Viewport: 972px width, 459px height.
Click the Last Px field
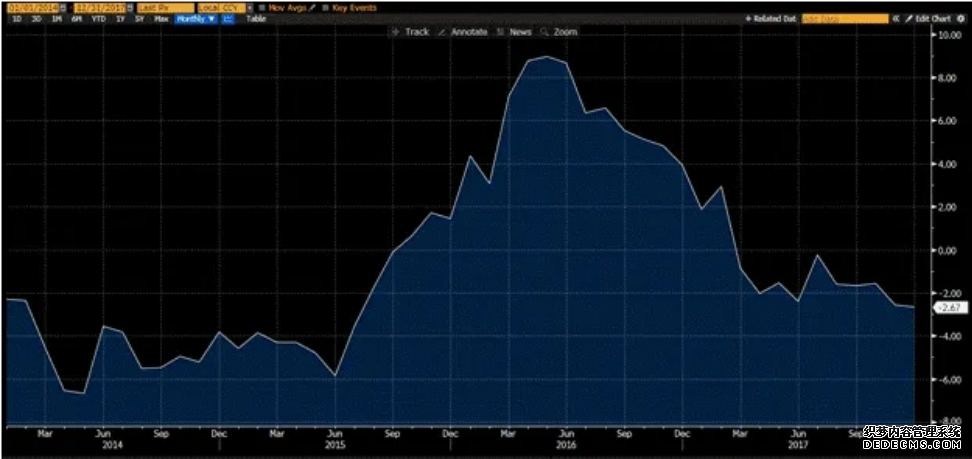tap(166, 8)
